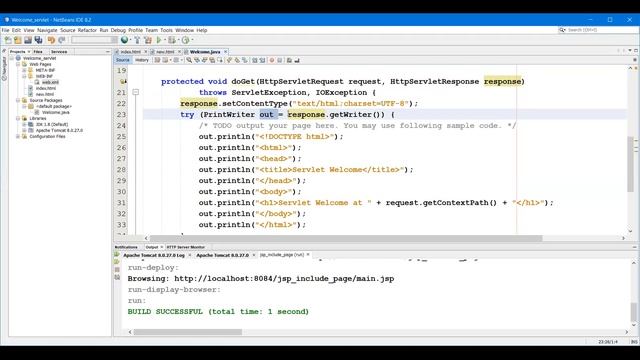640x360 pixels.
Task: Switch to the Files panel tab
Action: point(38,52)
